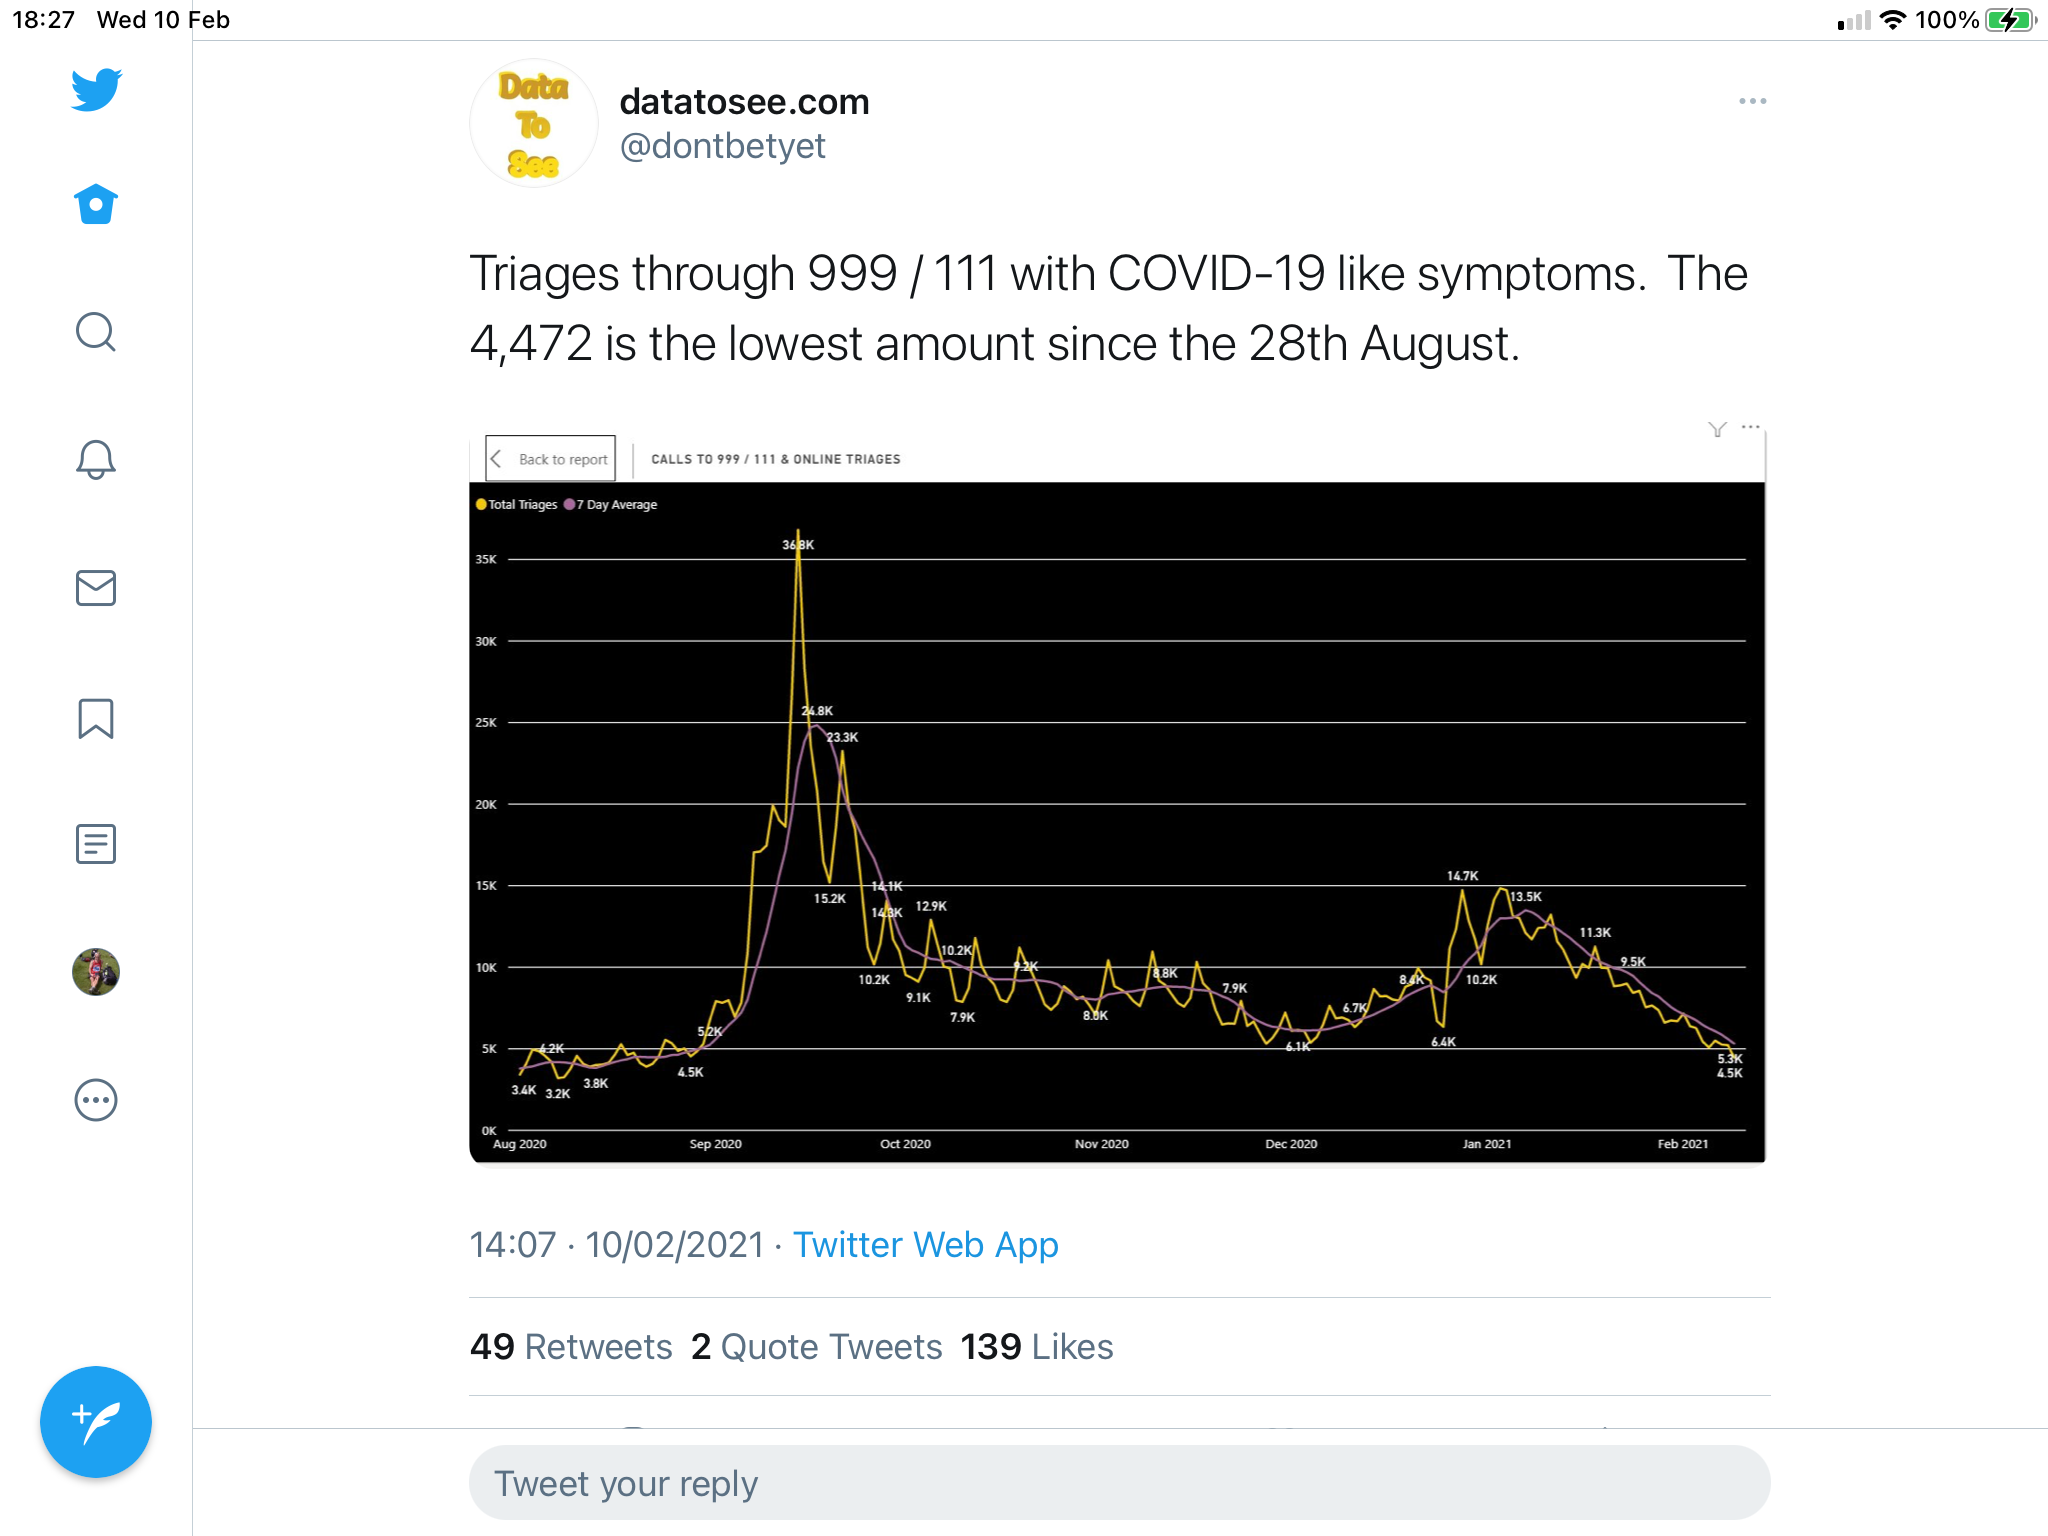This screenshot has height=1536, width=2048.
Task: Open the datatosee.com profile picture
Action: (x=533, y=124)
